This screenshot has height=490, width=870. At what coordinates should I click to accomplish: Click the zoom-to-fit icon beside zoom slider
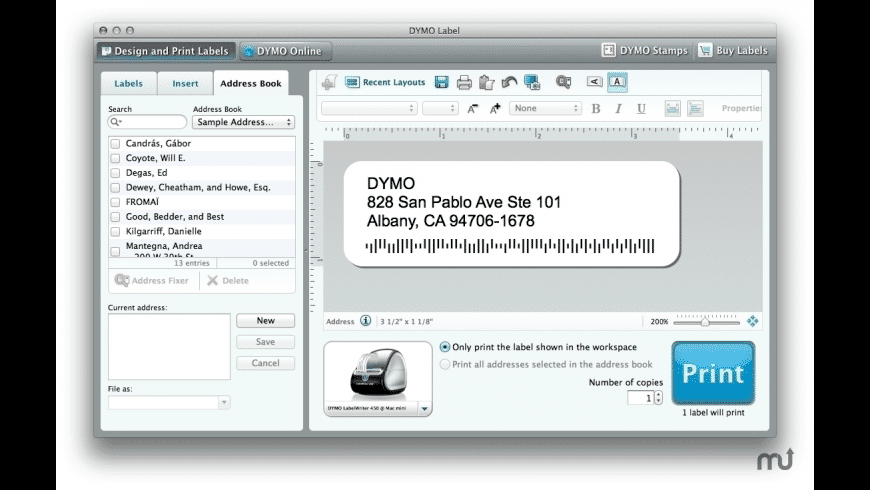[x=752, y=321]
